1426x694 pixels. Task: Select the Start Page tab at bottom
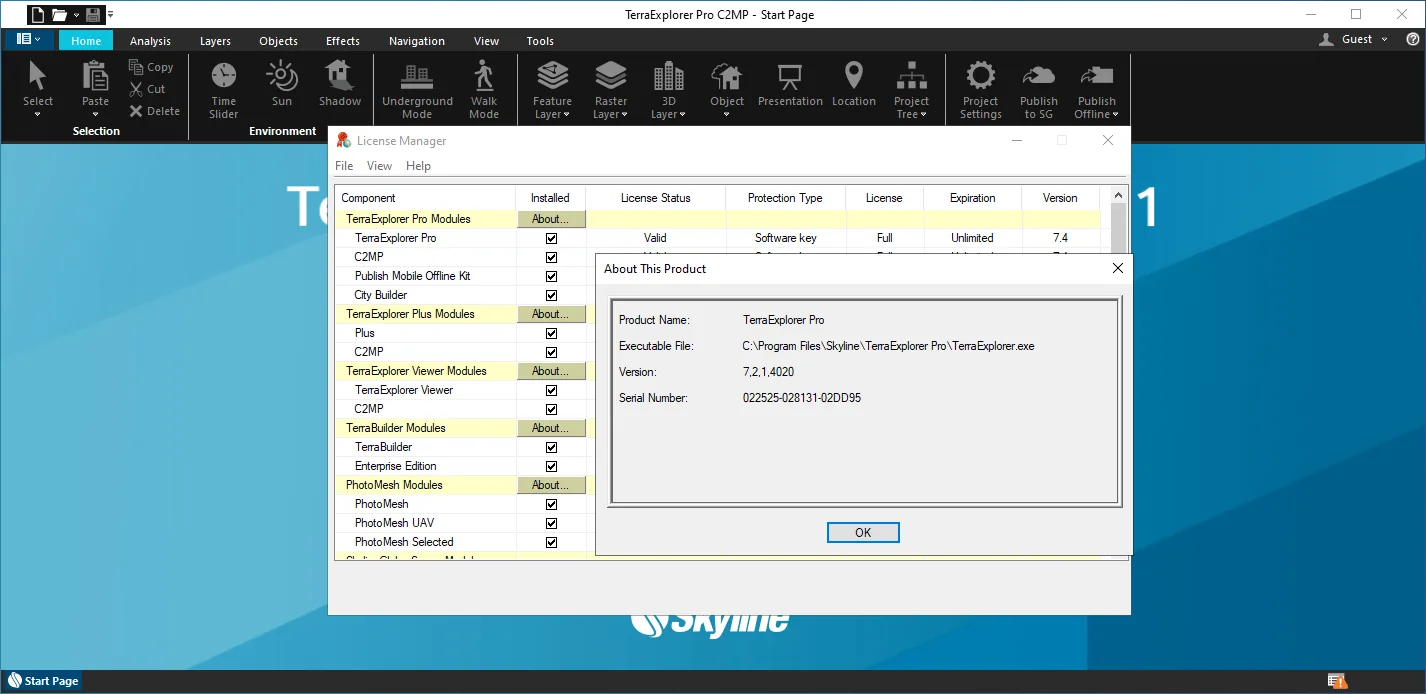coord(42,681)
